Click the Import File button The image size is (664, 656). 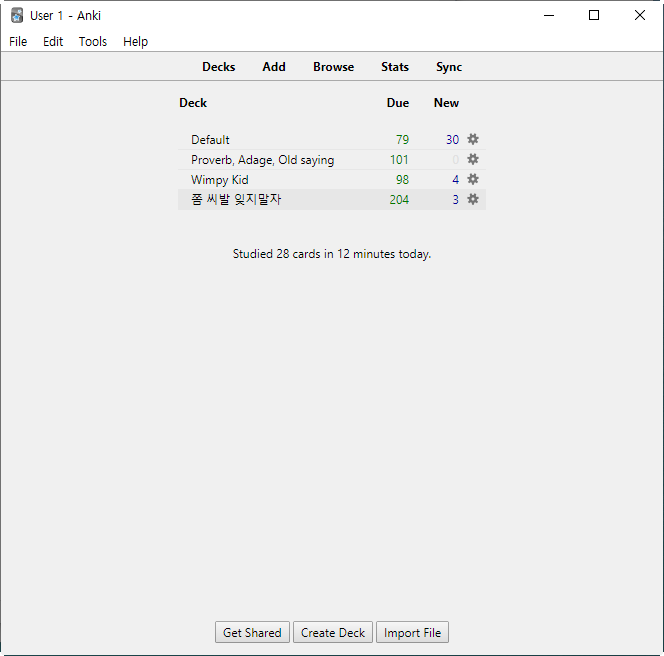point(412,632)
